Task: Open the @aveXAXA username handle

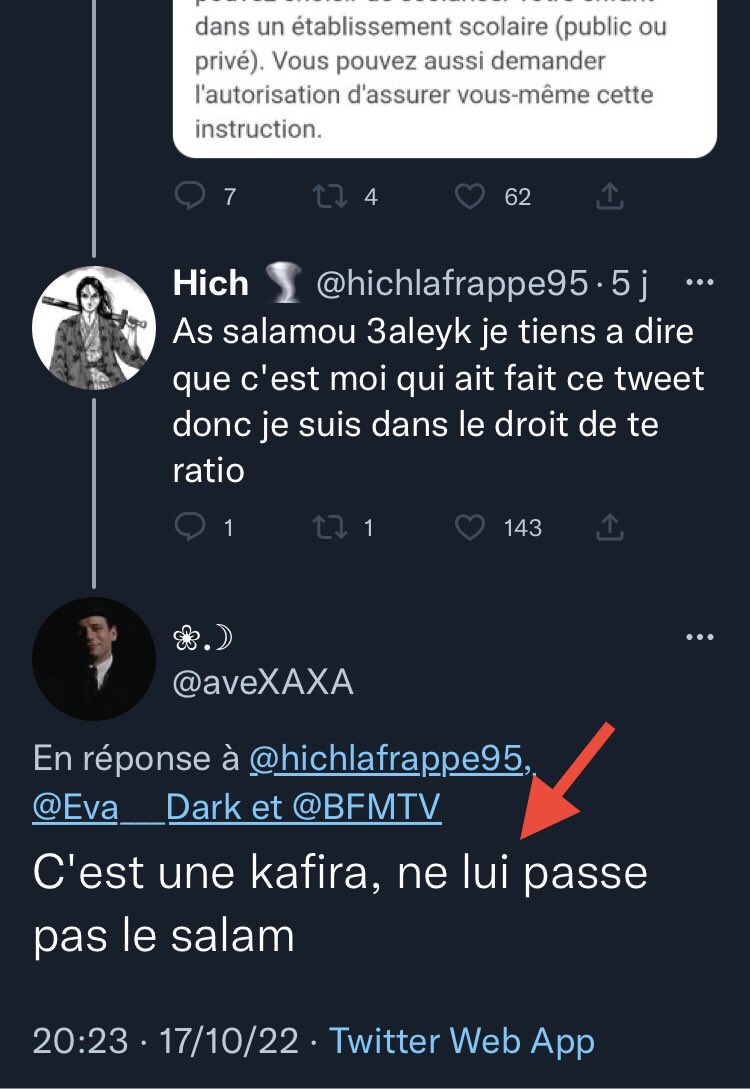Action: pyautogui.click(x=263, y=683)
